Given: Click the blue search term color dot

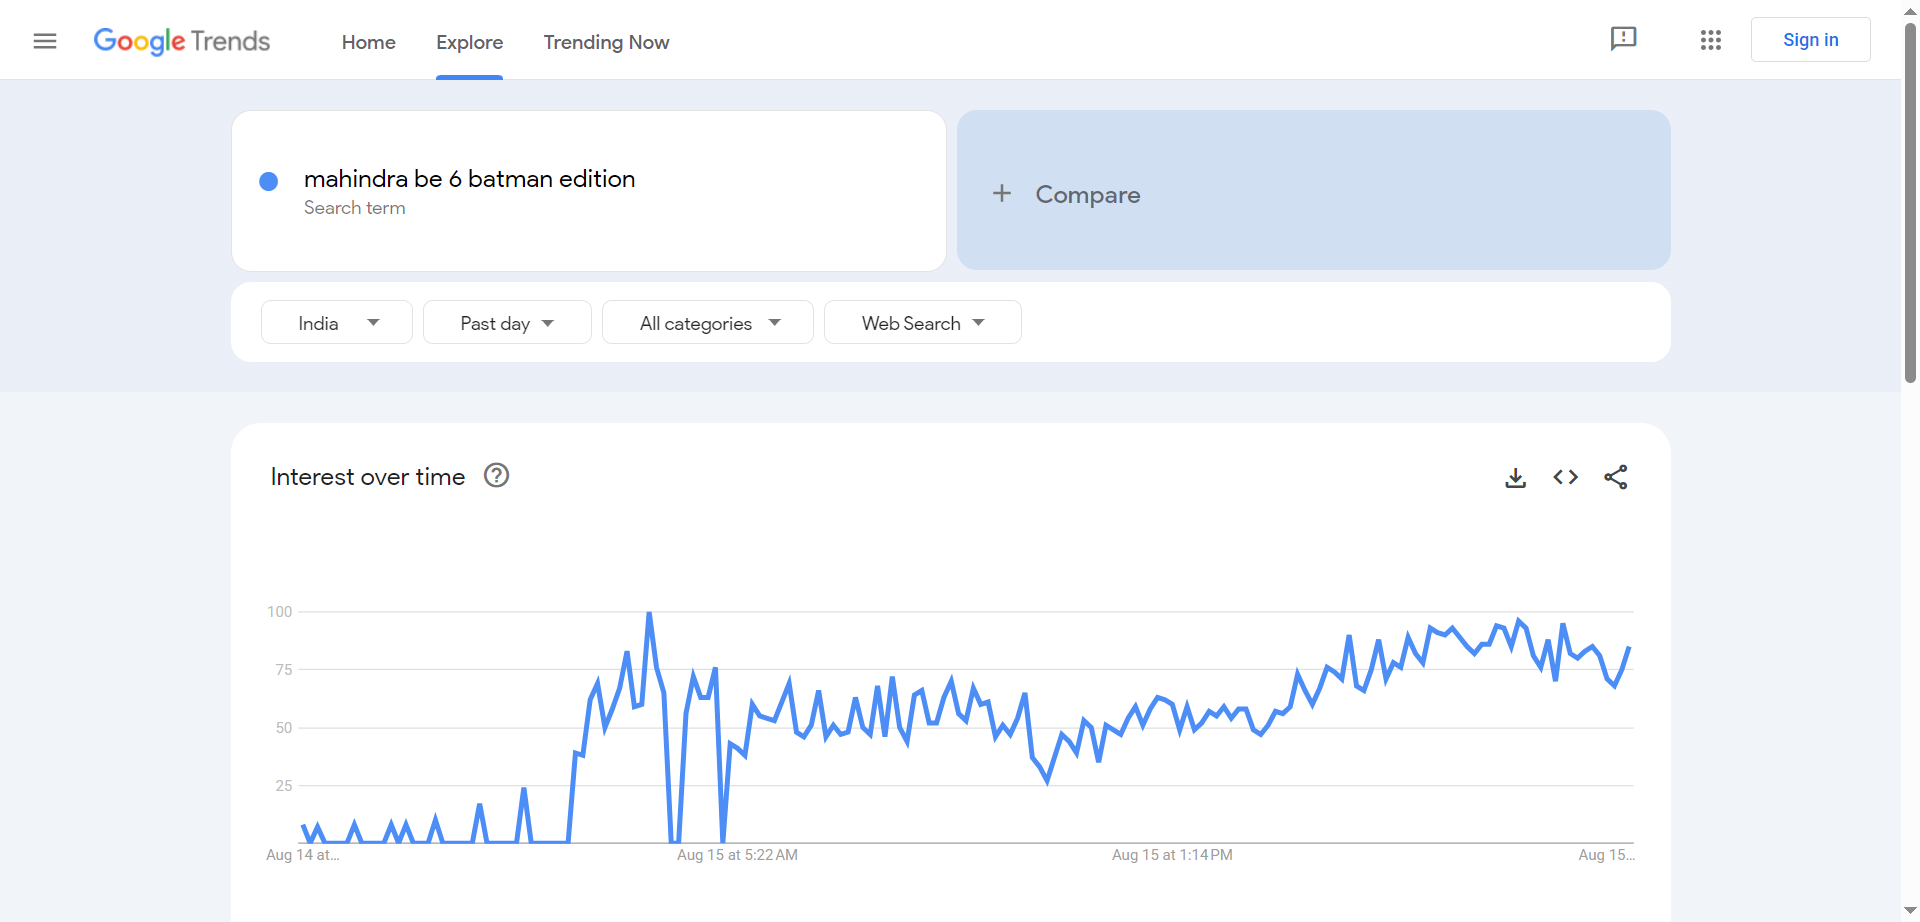Looking at the screenshot, I should (268, 181).
